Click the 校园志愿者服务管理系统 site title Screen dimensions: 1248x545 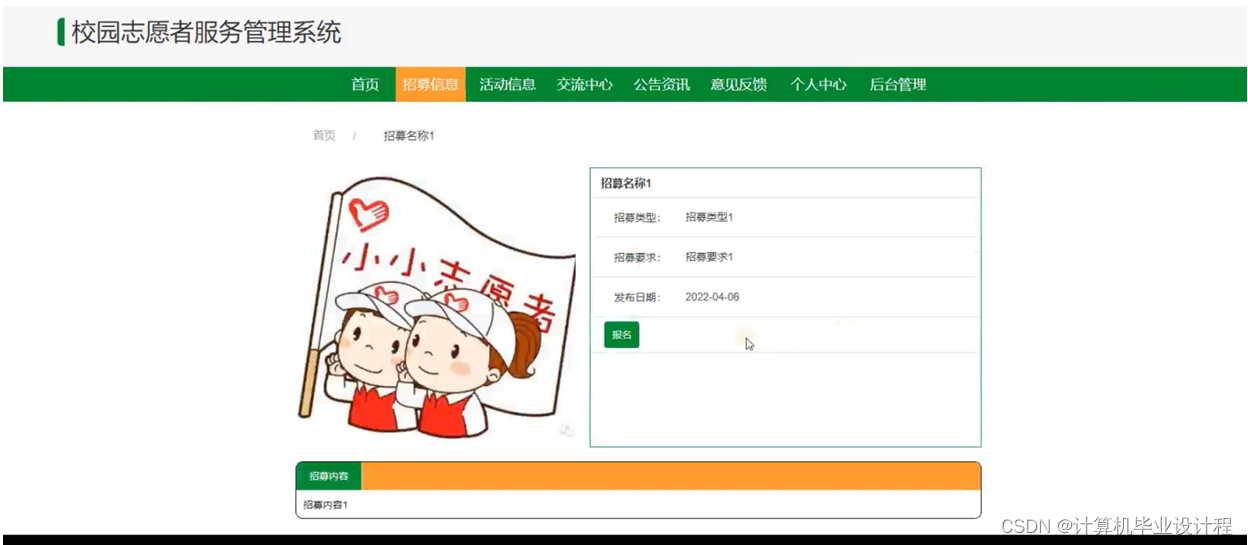[x=206, y=32]
